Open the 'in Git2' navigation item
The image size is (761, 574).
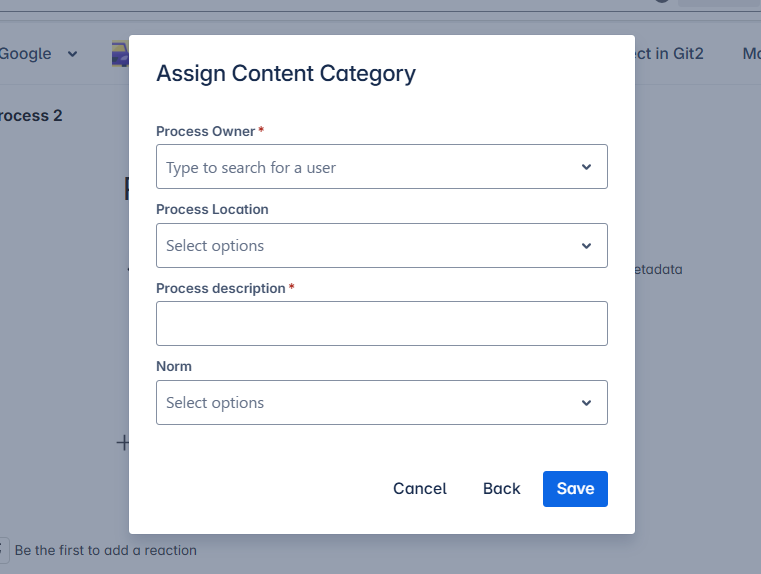point(668,54)
